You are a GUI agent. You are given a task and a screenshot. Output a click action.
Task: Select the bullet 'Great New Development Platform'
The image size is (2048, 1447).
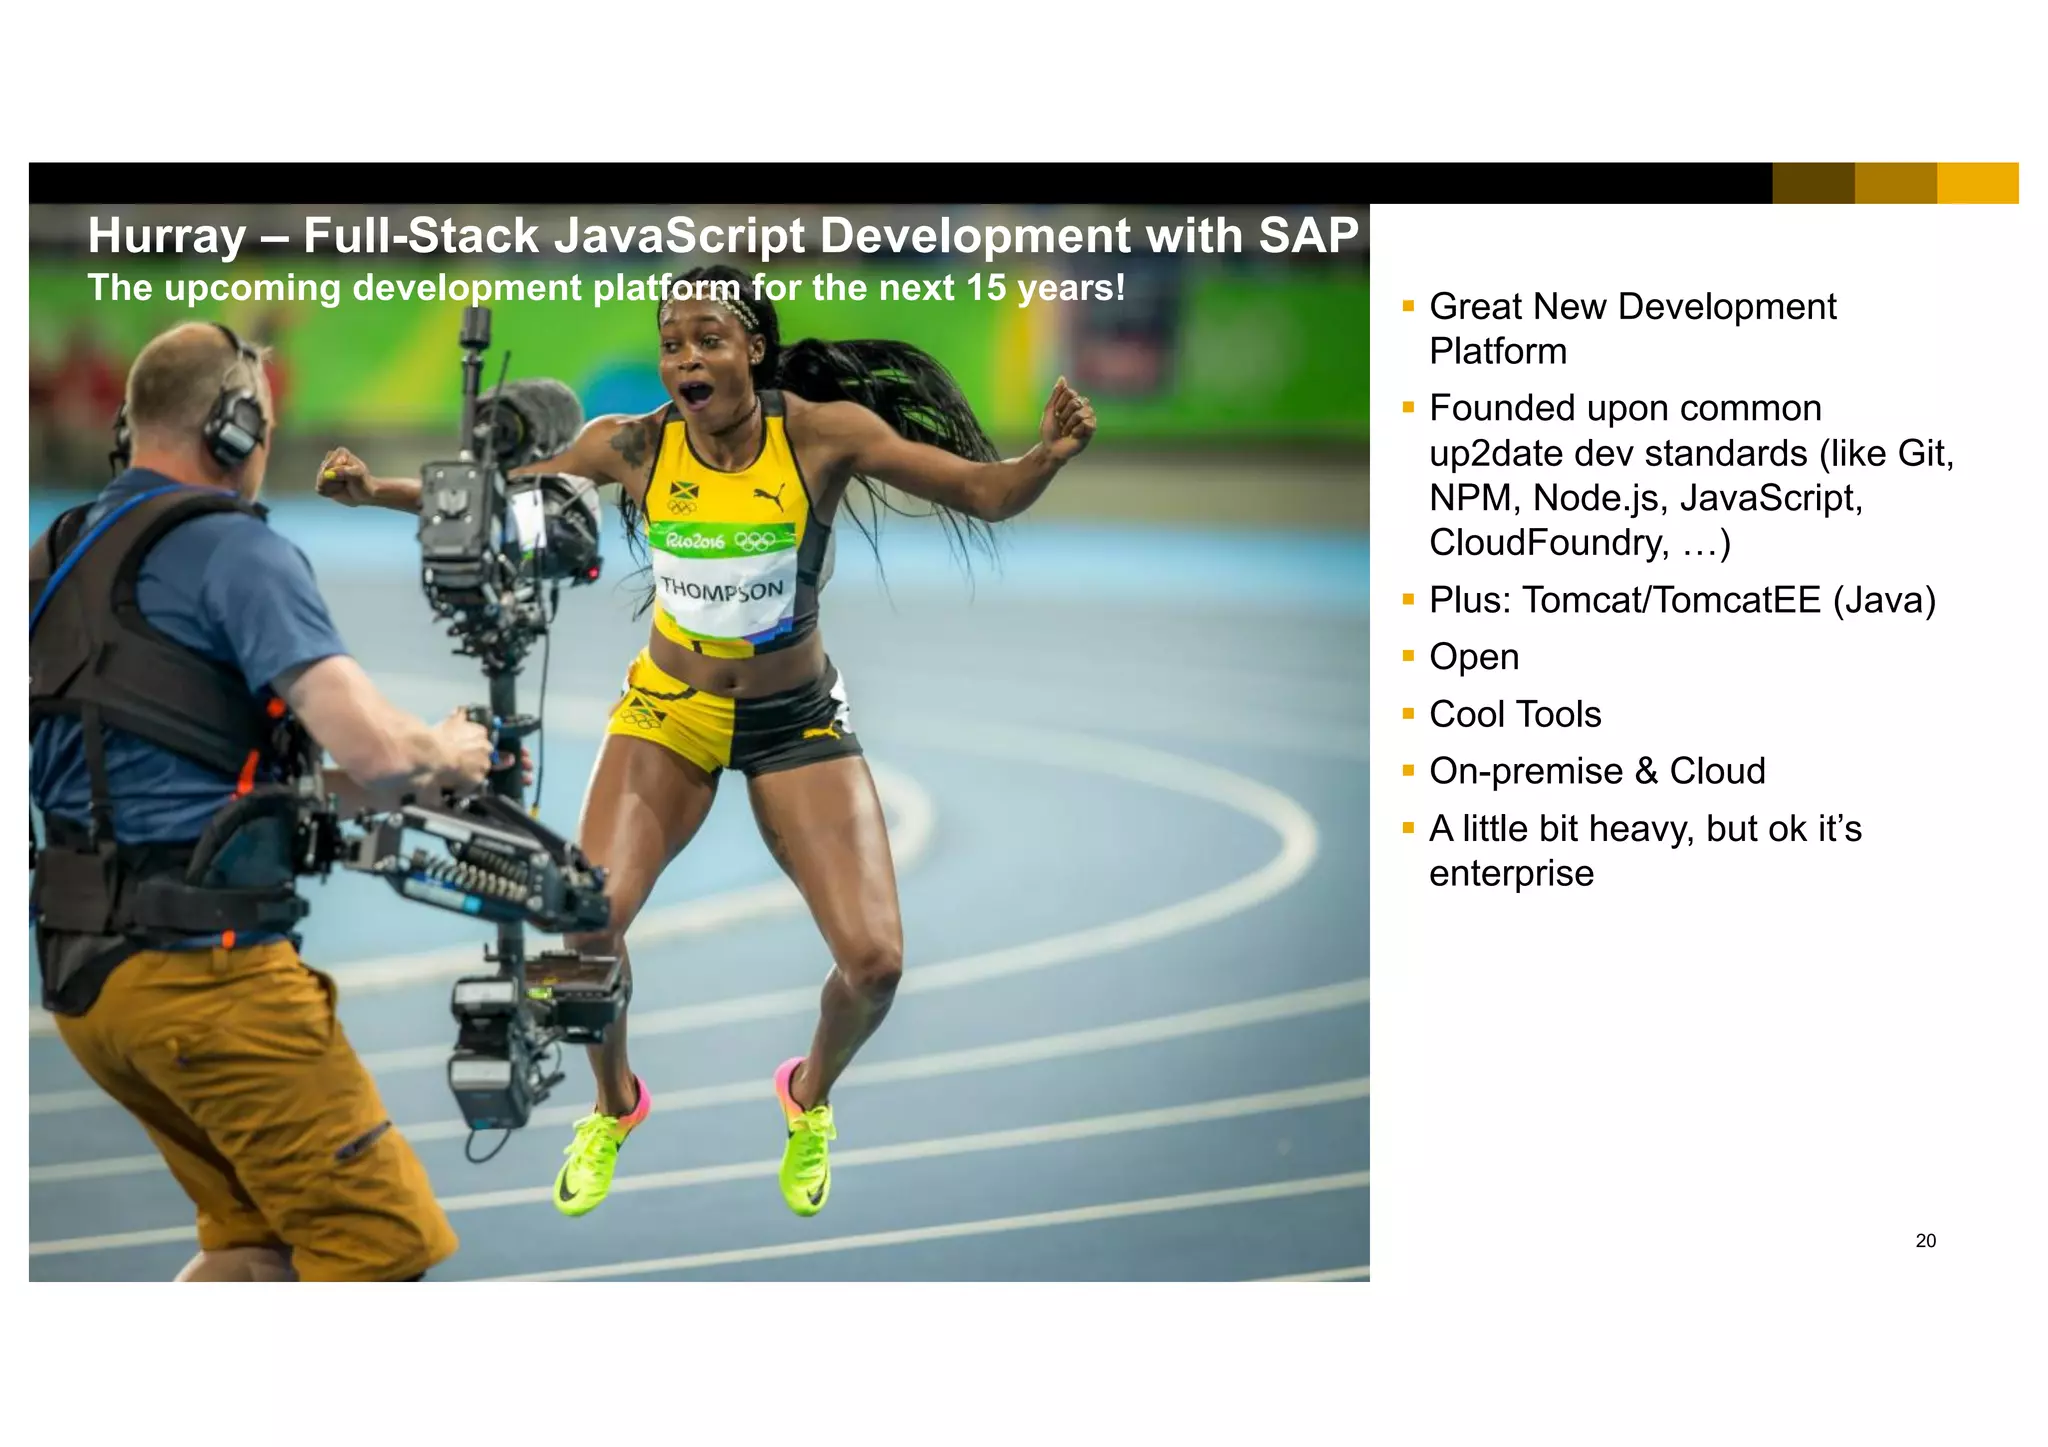[1632, 329]
